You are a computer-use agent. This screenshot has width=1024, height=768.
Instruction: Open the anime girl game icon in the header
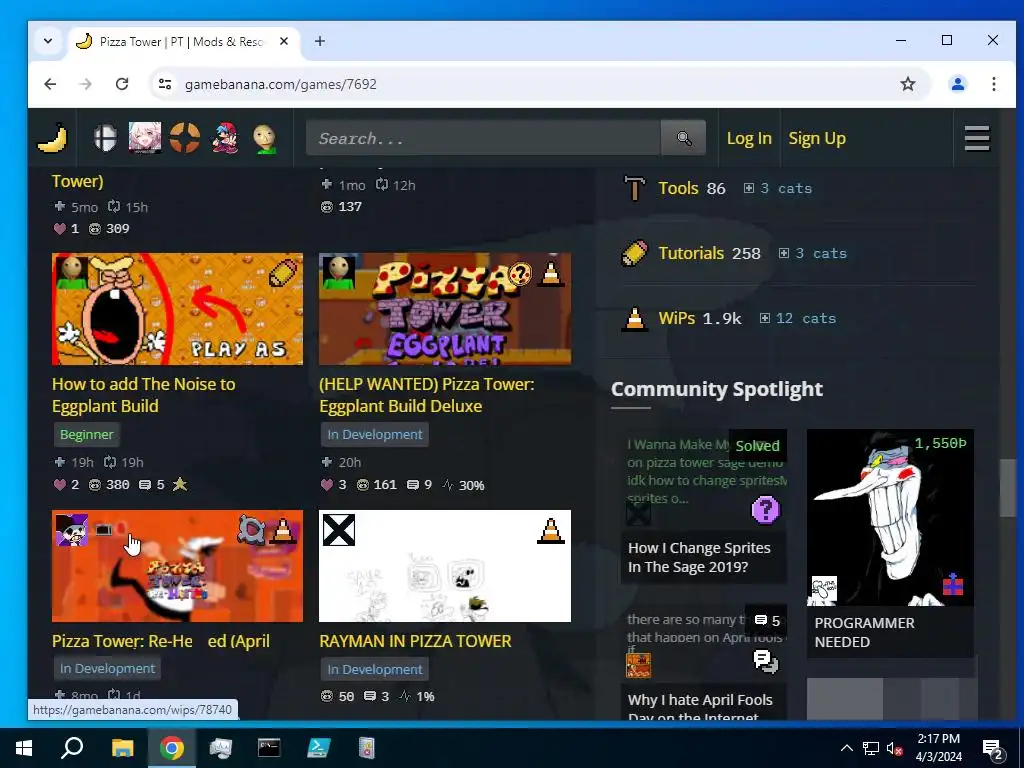click(145, 138)
